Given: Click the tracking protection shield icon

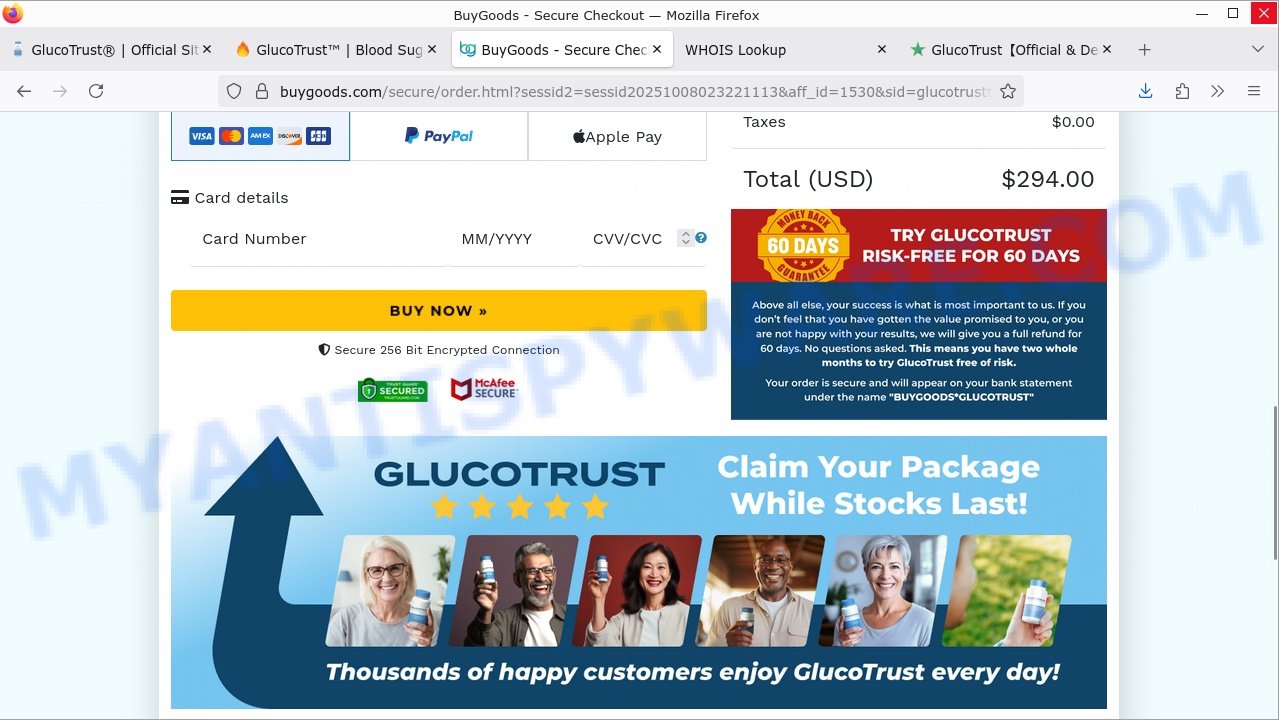Looking at the screenshot, I should point(234,91).
